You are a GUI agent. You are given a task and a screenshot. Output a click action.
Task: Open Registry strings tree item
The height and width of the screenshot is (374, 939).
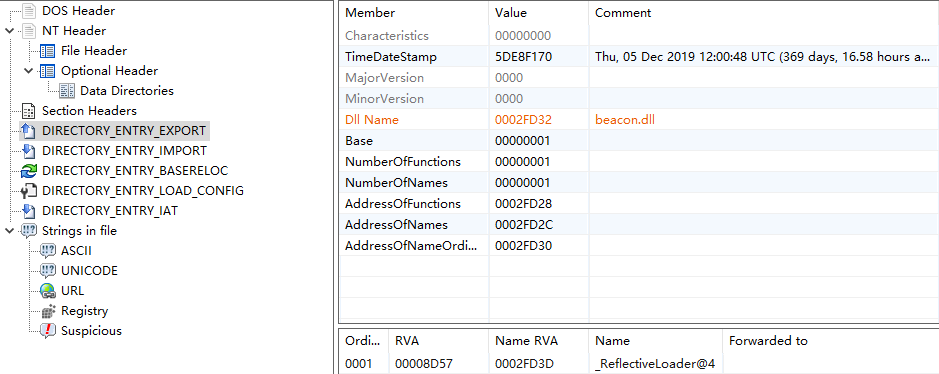point(84,311)
